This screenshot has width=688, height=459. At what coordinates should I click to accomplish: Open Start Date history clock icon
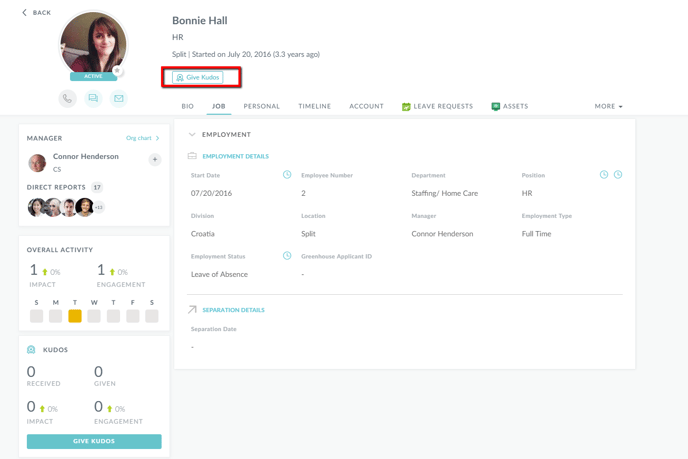tap(287, 175)
